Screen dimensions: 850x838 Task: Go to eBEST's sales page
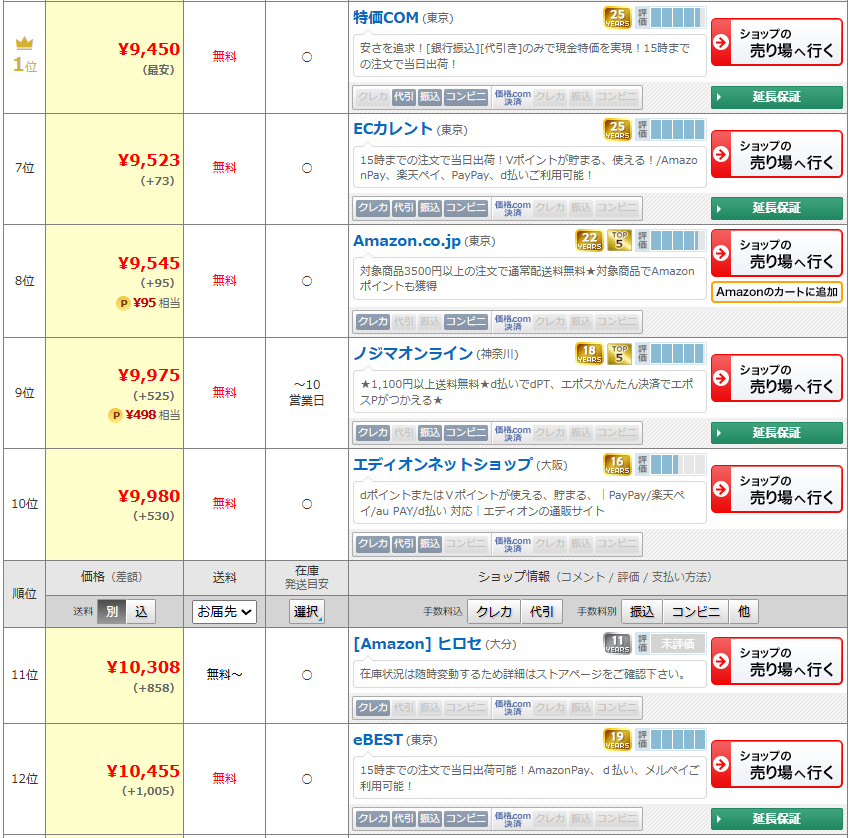coord(776,764)
